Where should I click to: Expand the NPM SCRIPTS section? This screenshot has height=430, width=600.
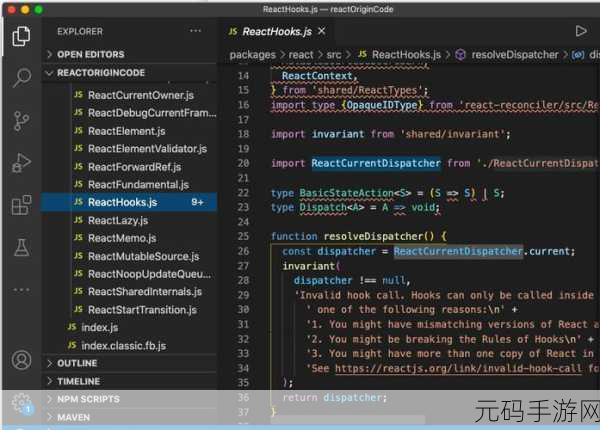tap(129, 399)
